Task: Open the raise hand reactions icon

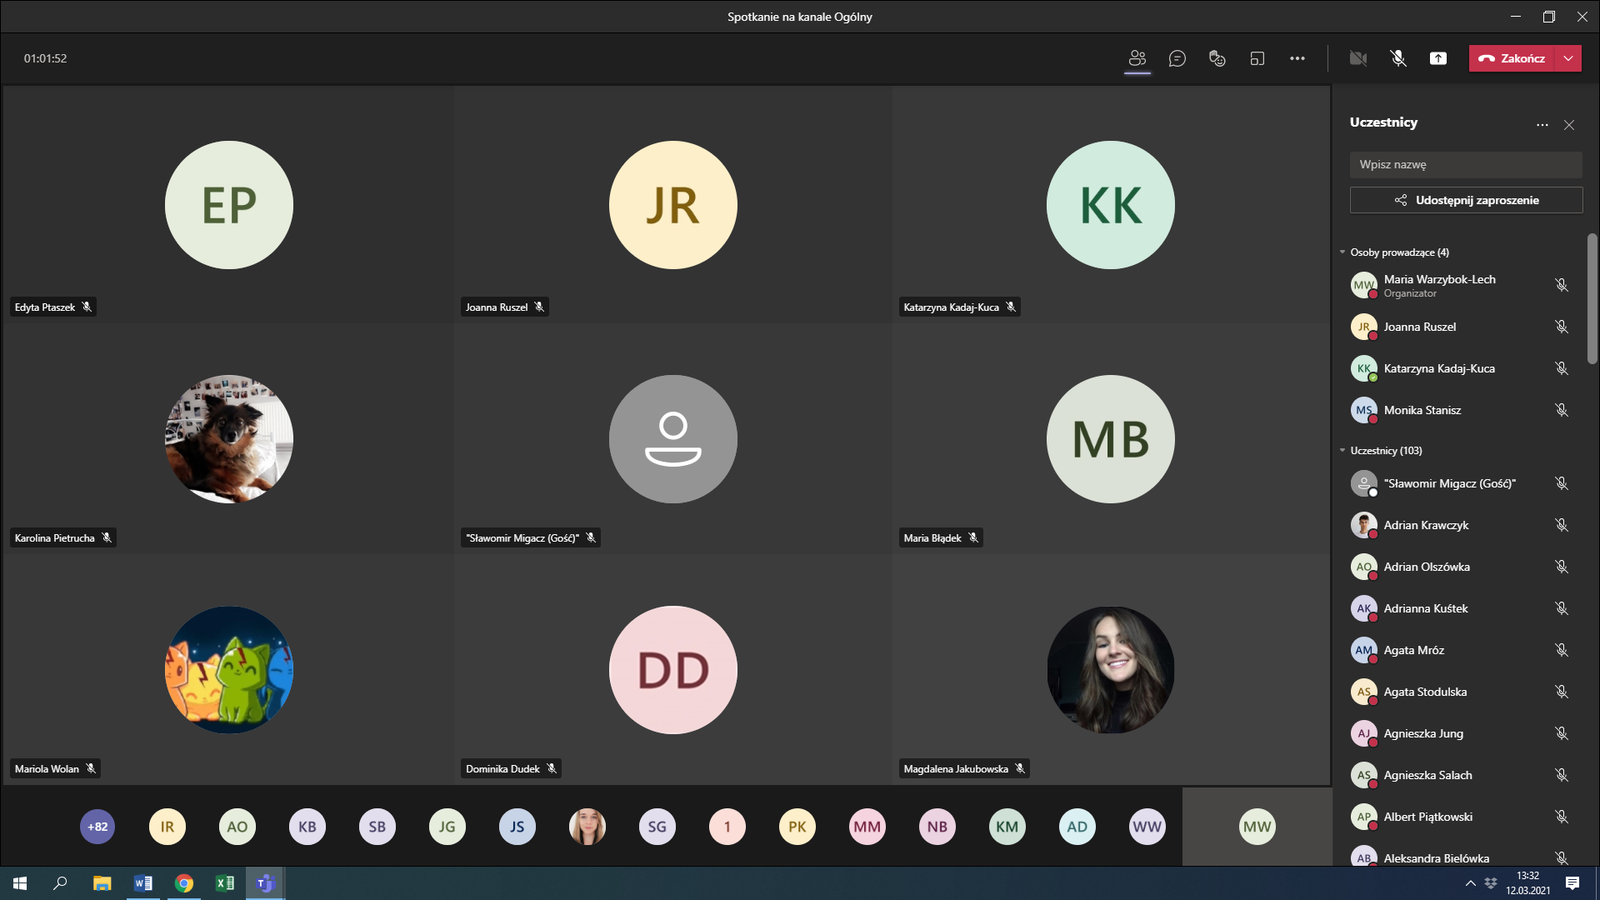Action: point(1217,58)
